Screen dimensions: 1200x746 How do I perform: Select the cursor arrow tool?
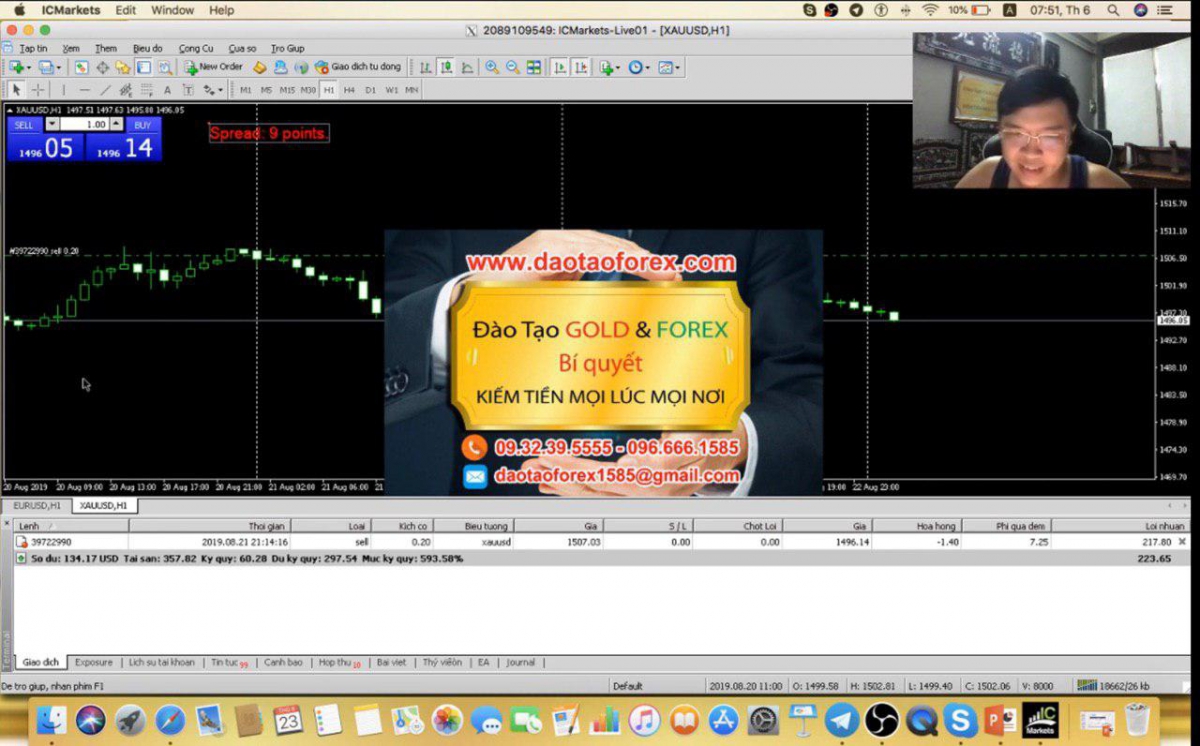click(x=16, y=90)
